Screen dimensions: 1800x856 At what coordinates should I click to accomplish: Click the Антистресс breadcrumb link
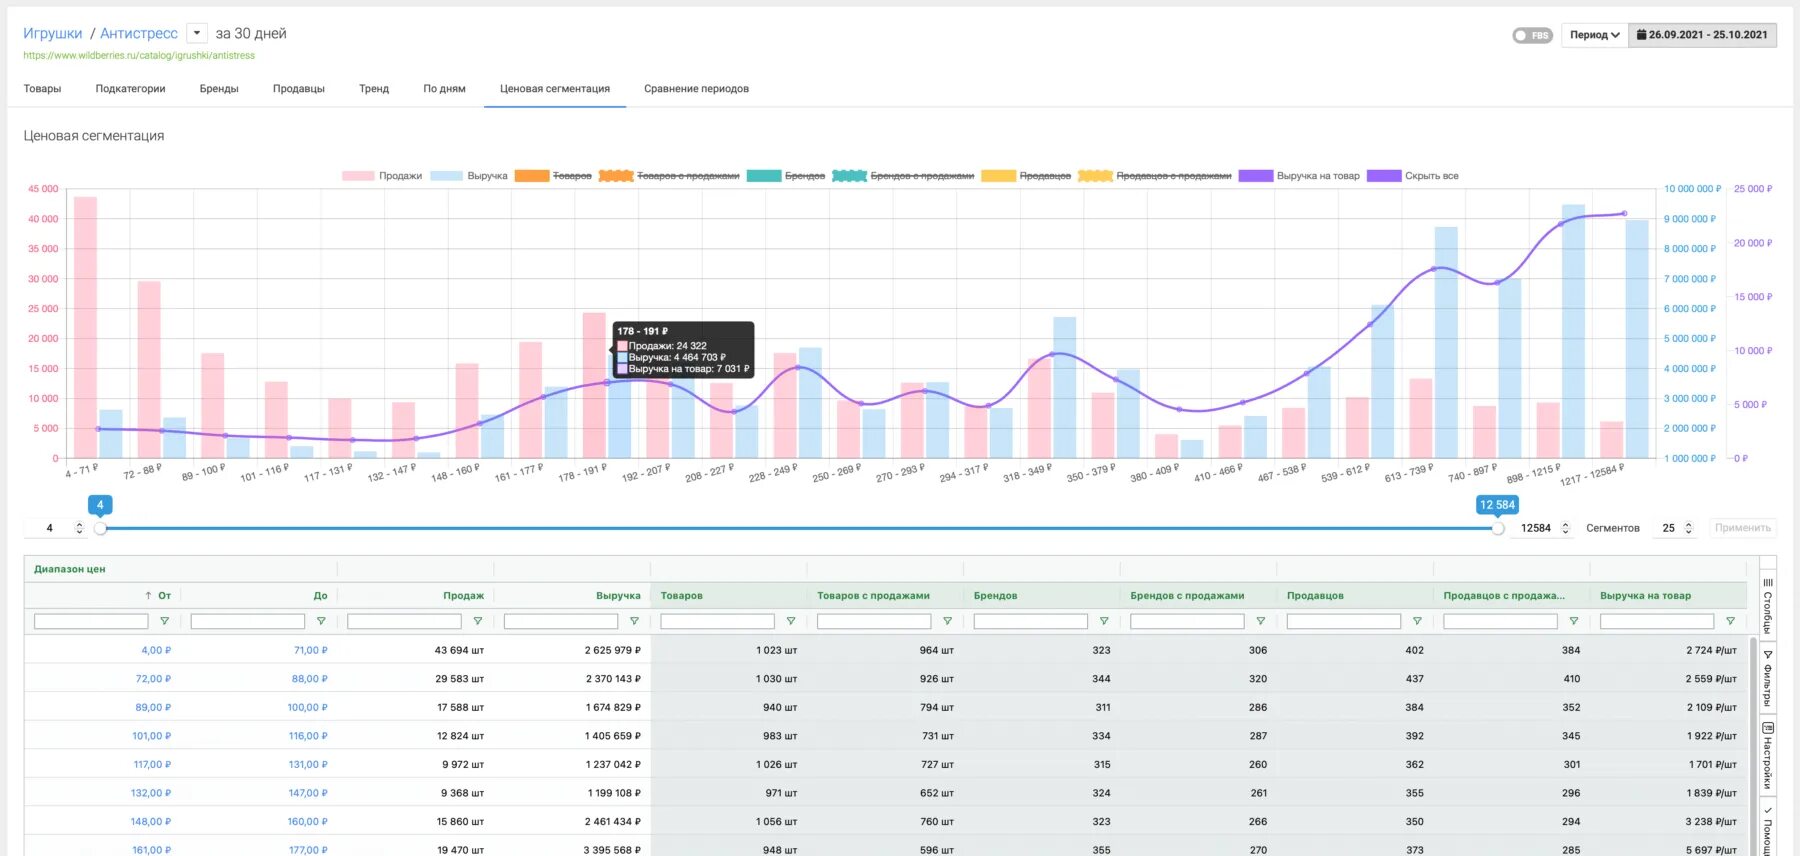click(x=139, y=34)
